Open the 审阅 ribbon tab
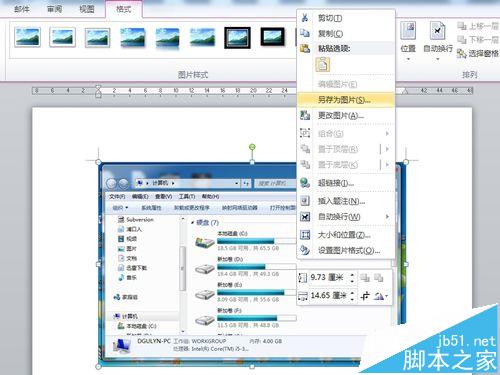The width and height of the screenshot is (500, 375). click(x=54, y=9)
